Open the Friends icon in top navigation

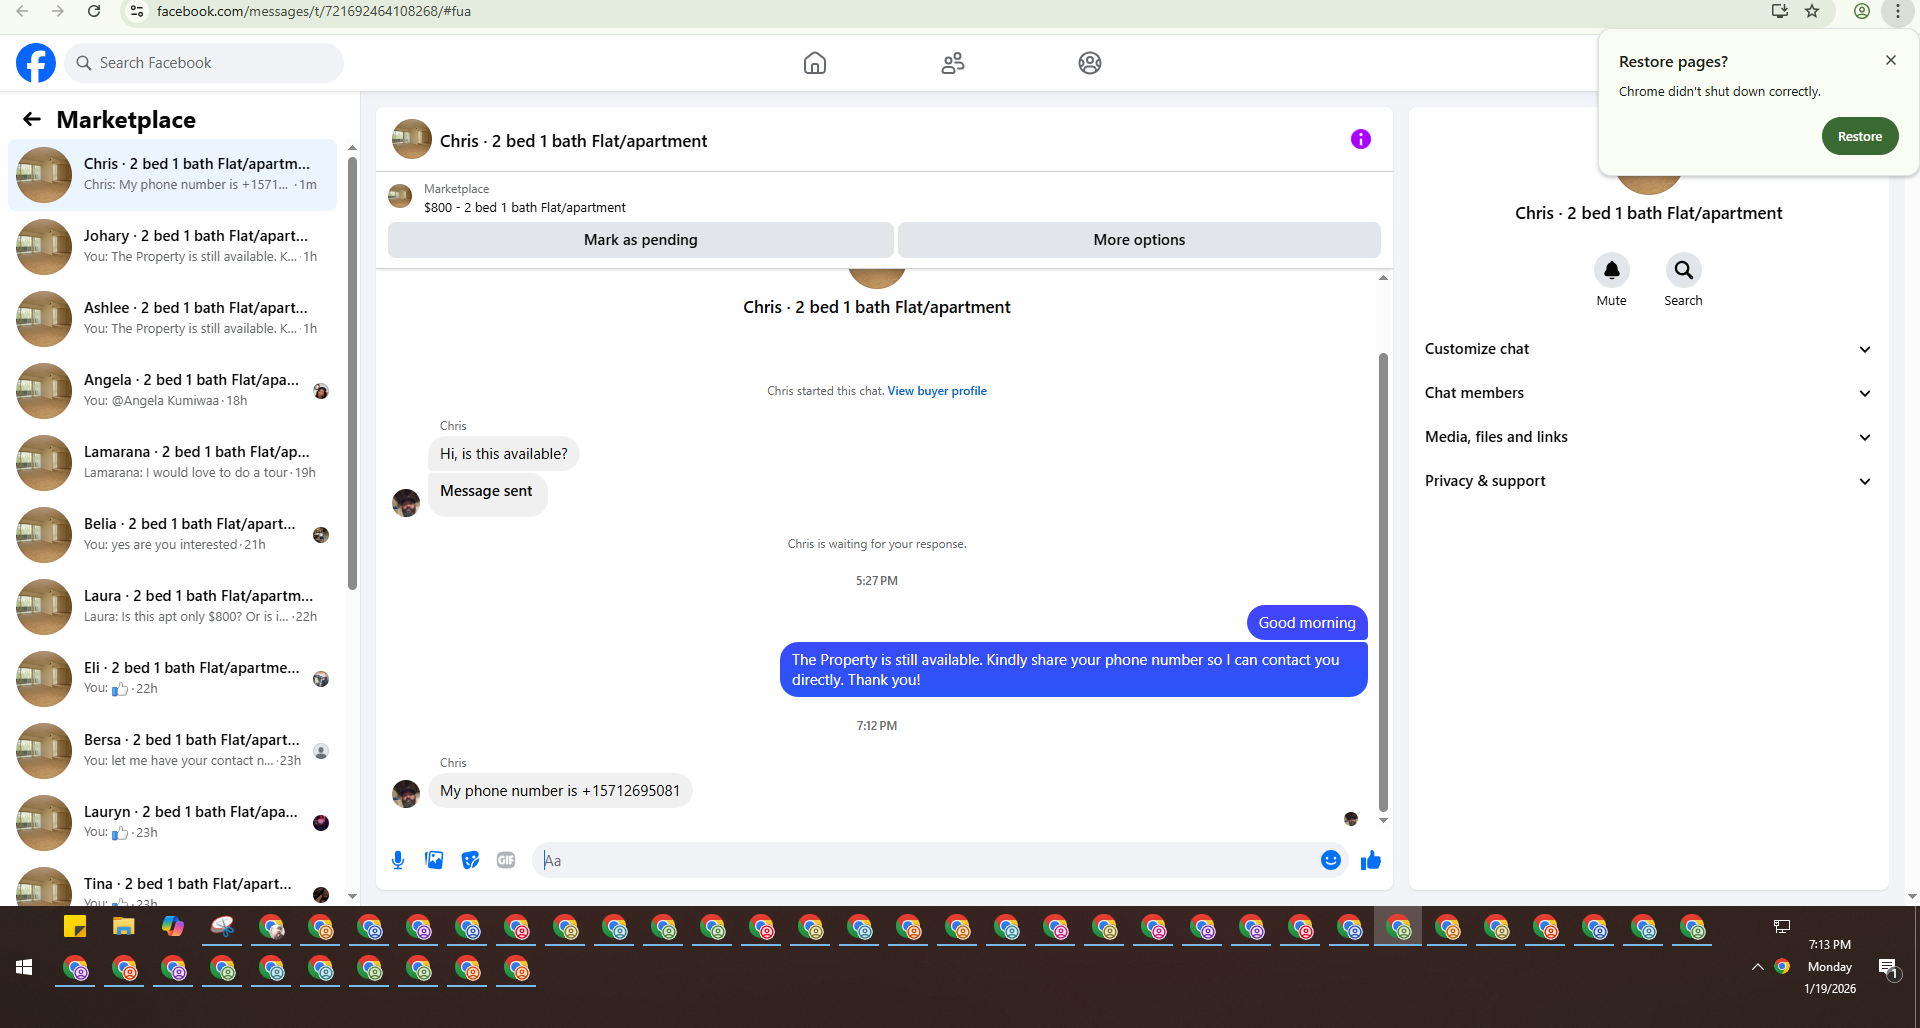tap(953, 63)
